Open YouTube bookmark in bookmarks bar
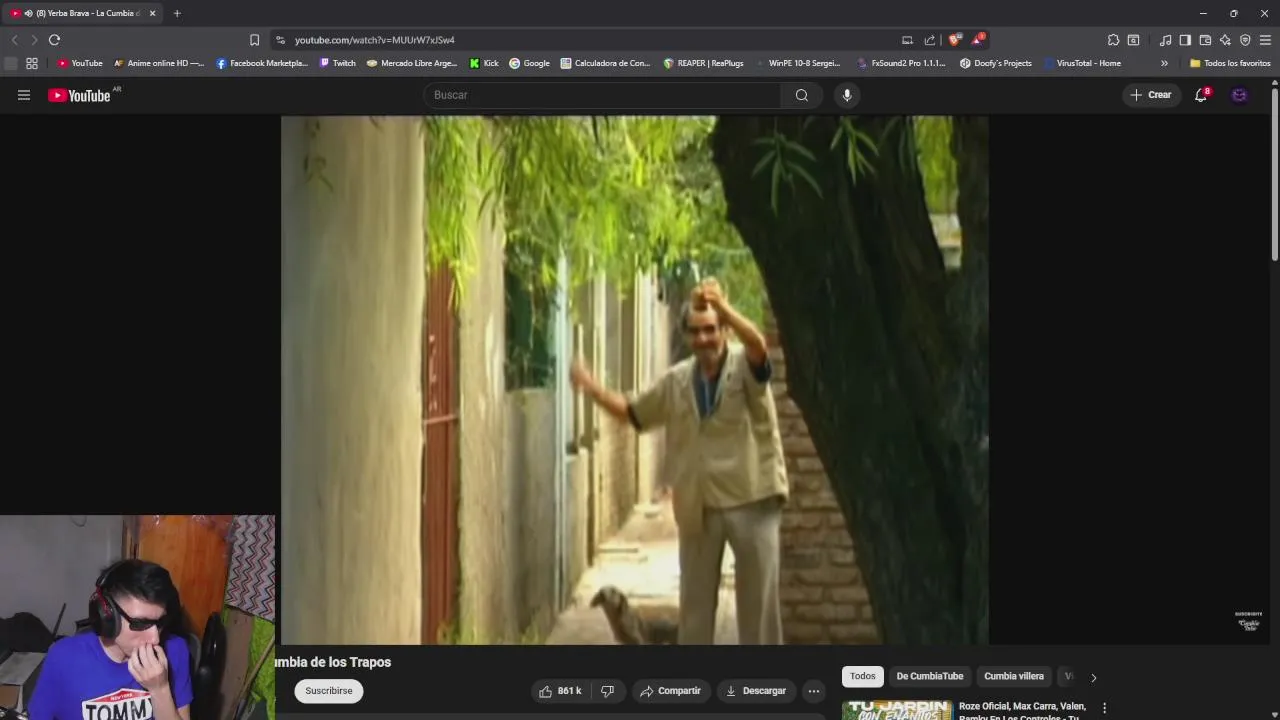This screenshot has width=1280, height=720. pyautogui.click(x=80, y=63)
